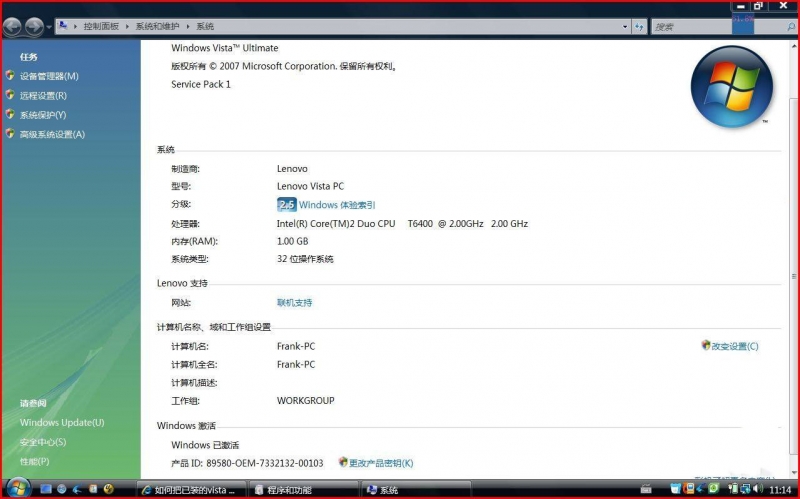Viewport: 800px width, 499px height.
Task: Click the 1.00 GB memory value
Action: [292, 241]
